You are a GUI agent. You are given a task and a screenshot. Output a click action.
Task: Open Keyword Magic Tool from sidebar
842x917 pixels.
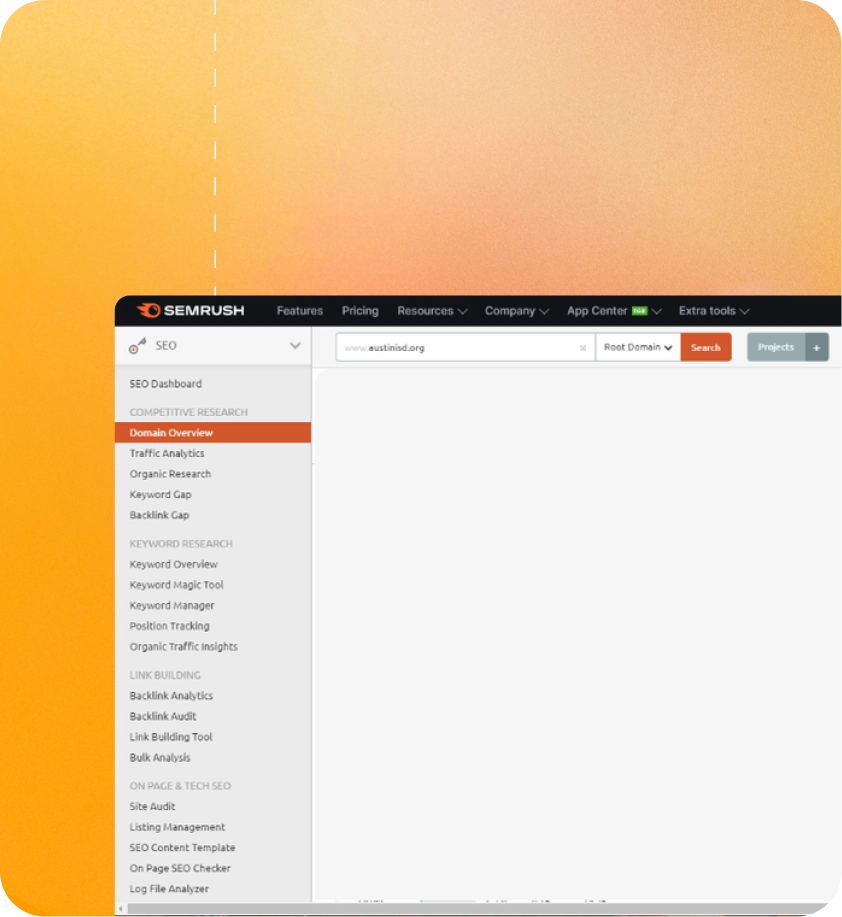[176, 585]
